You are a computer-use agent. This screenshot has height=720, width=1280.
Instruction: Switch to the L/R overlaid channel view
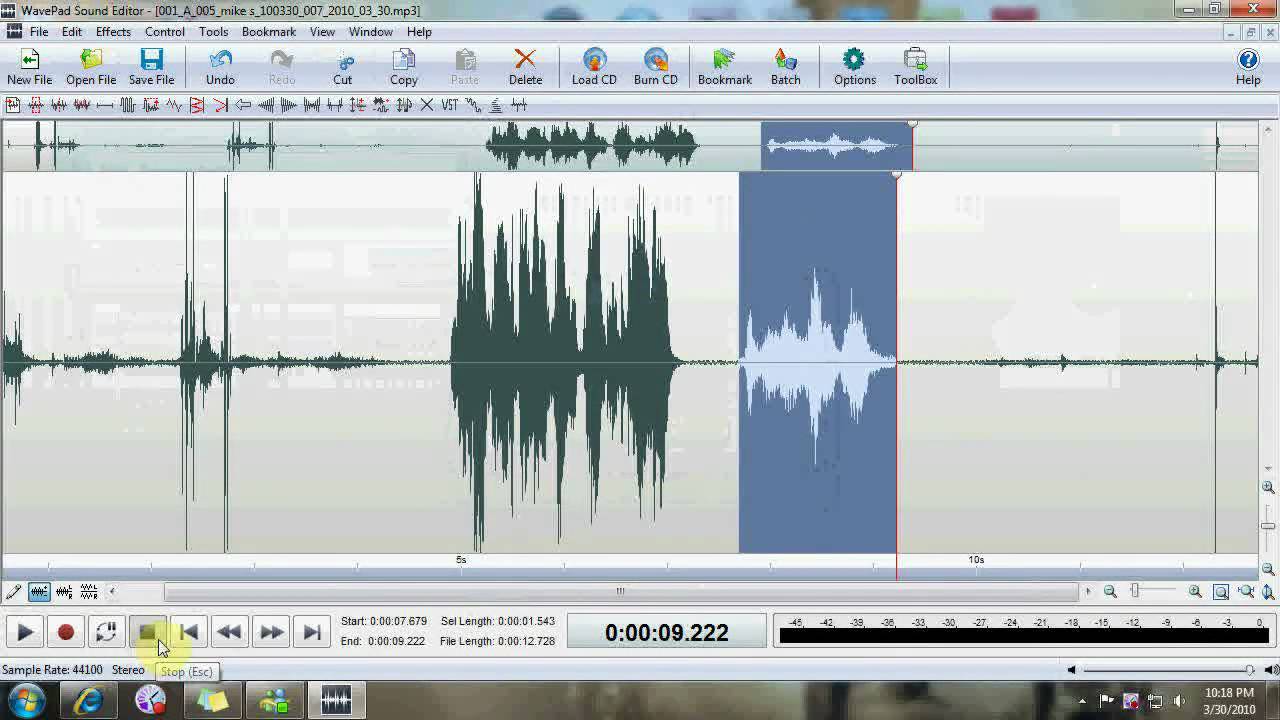pyautogui.click(x=64, y=592)
